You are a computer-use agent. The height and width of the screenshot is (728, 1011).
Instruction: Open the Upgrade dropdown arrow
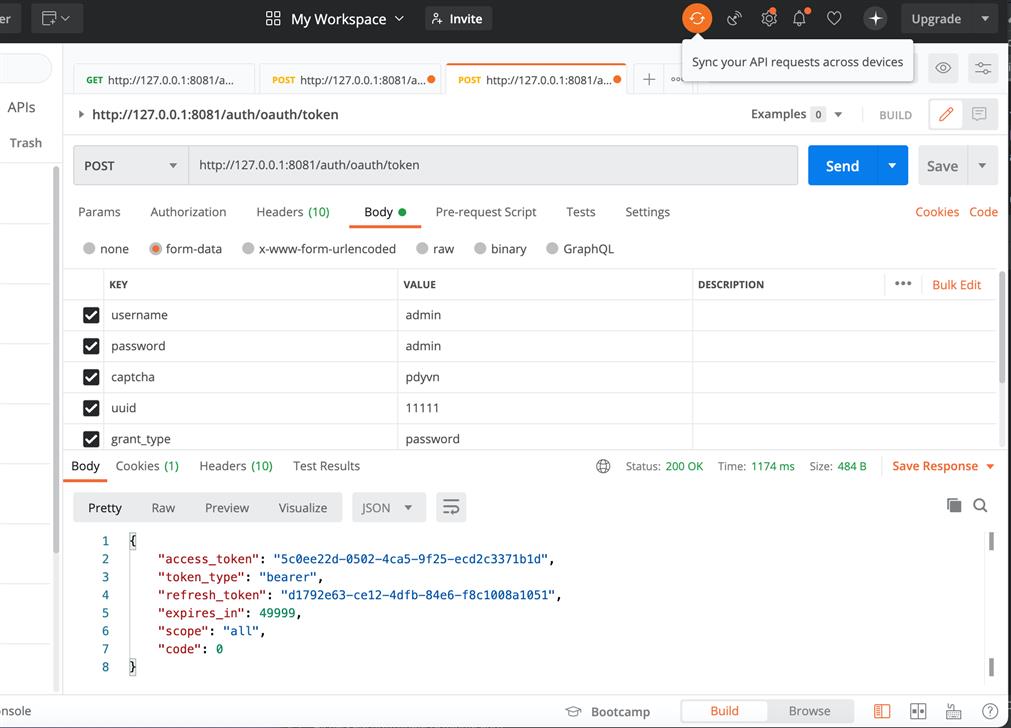click(x=985, y=19)
